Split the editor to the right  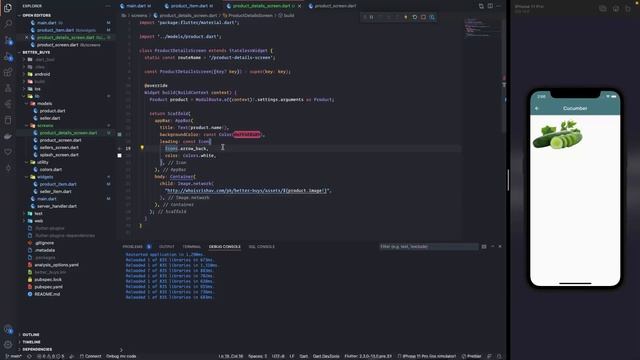pos(490,6)
